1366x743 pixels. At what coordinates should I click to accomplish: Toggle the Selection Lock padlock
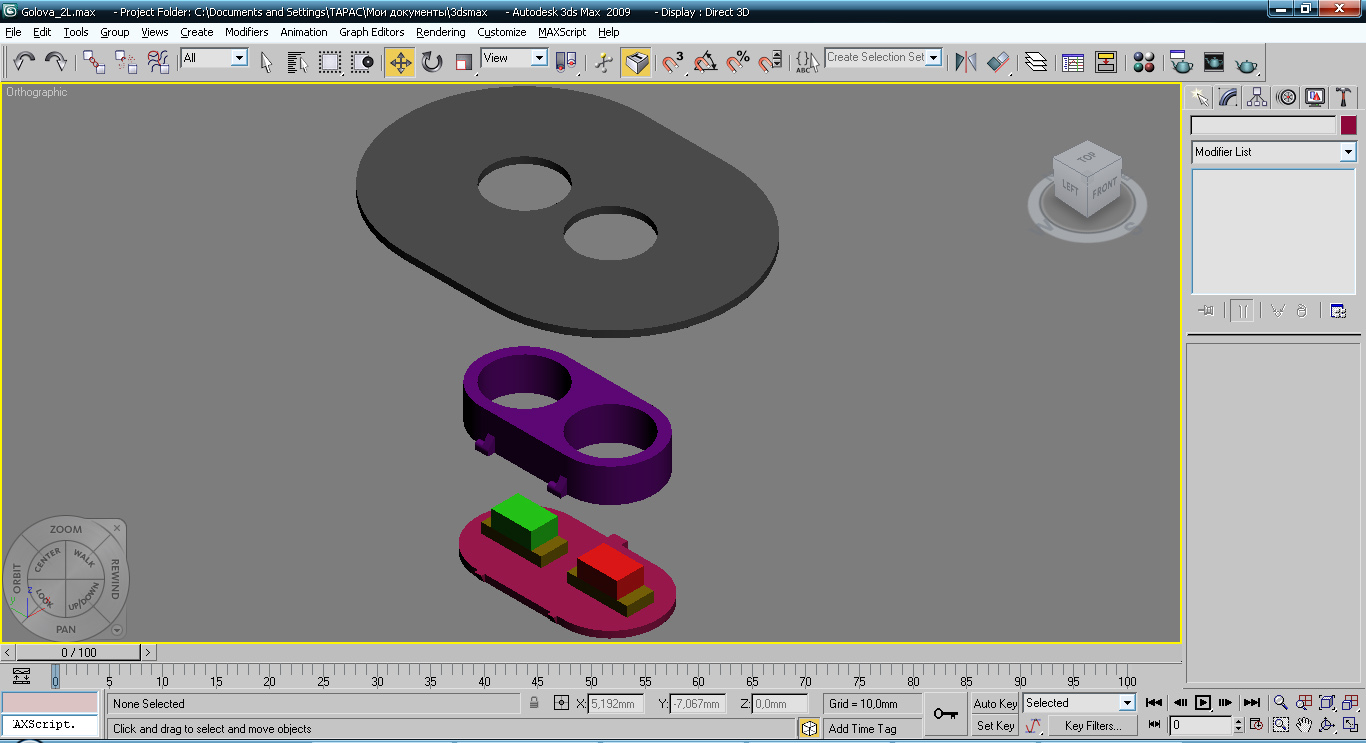click(535, 704)
